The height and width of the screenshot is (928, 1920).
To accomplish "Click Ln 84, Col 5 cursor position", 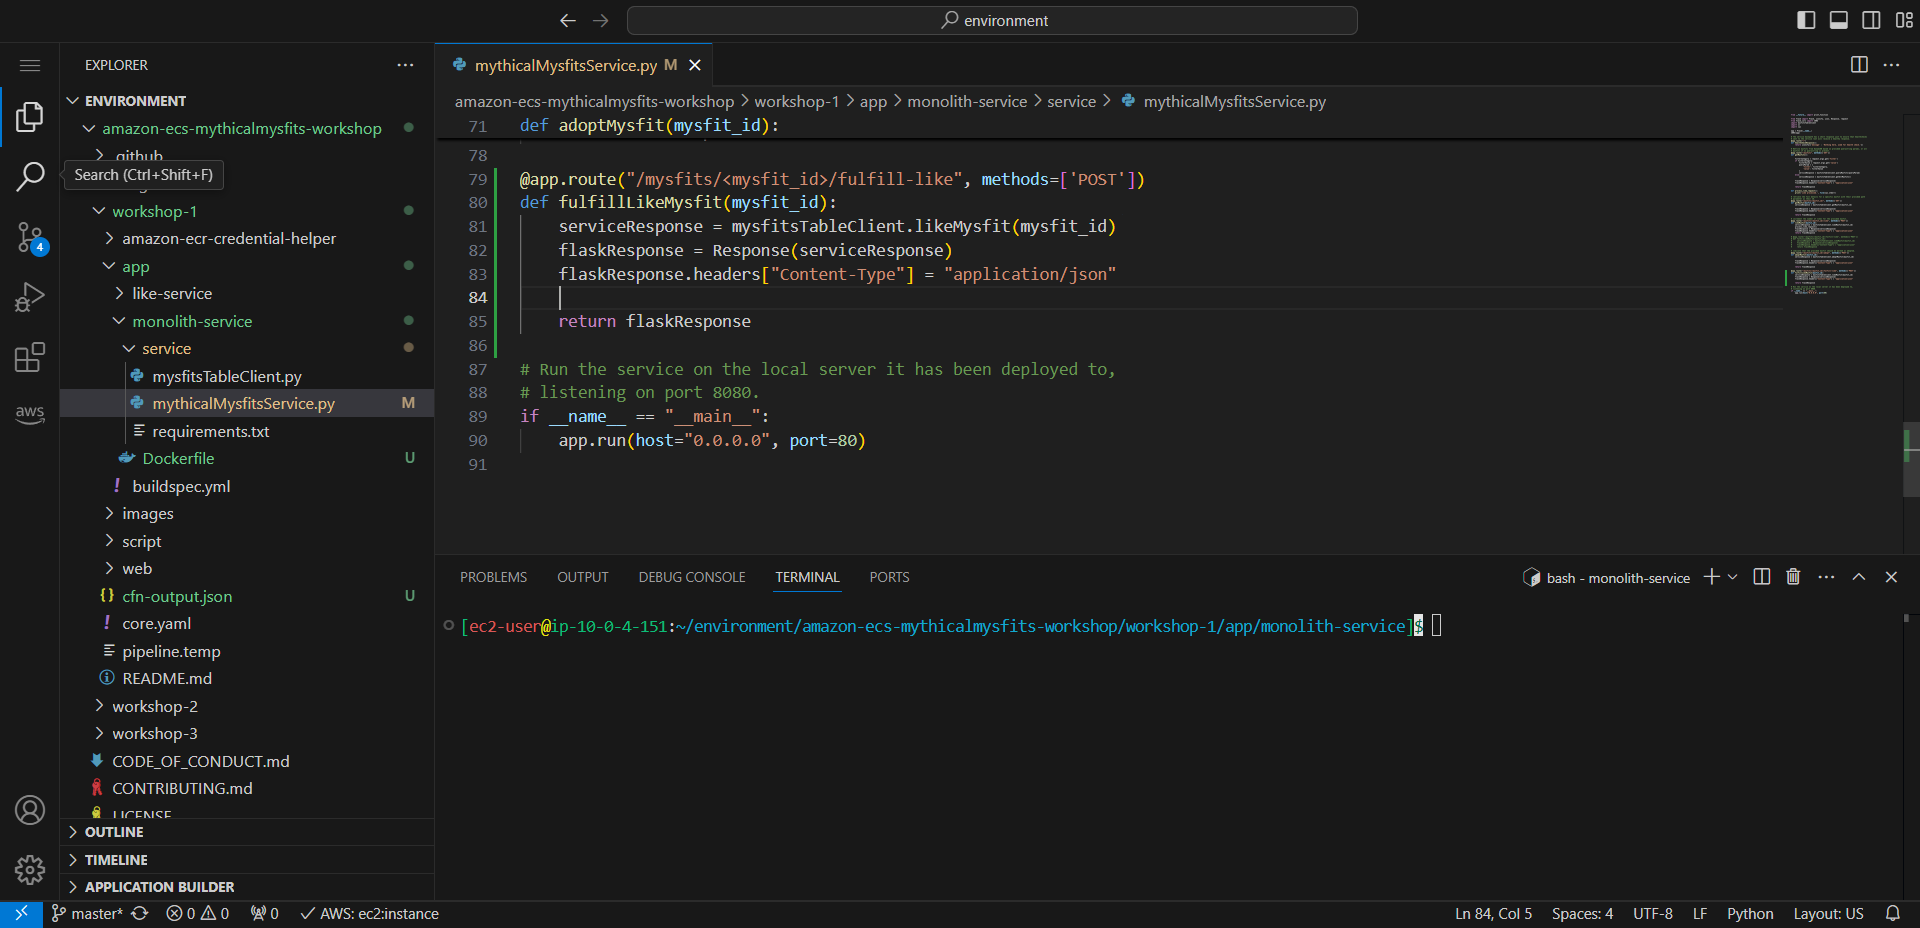I will pyautogui.click(x=1493, y=914).
